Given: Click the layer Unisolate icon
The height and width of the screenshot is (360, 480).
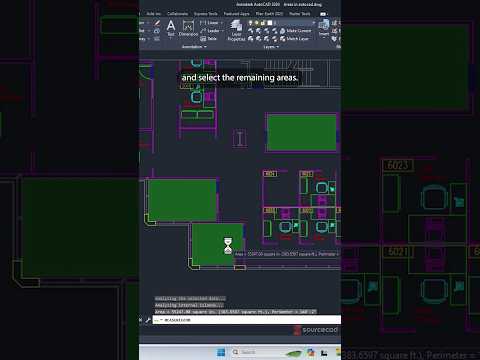Looking at the screenshot, I should [x=258, y=39].
